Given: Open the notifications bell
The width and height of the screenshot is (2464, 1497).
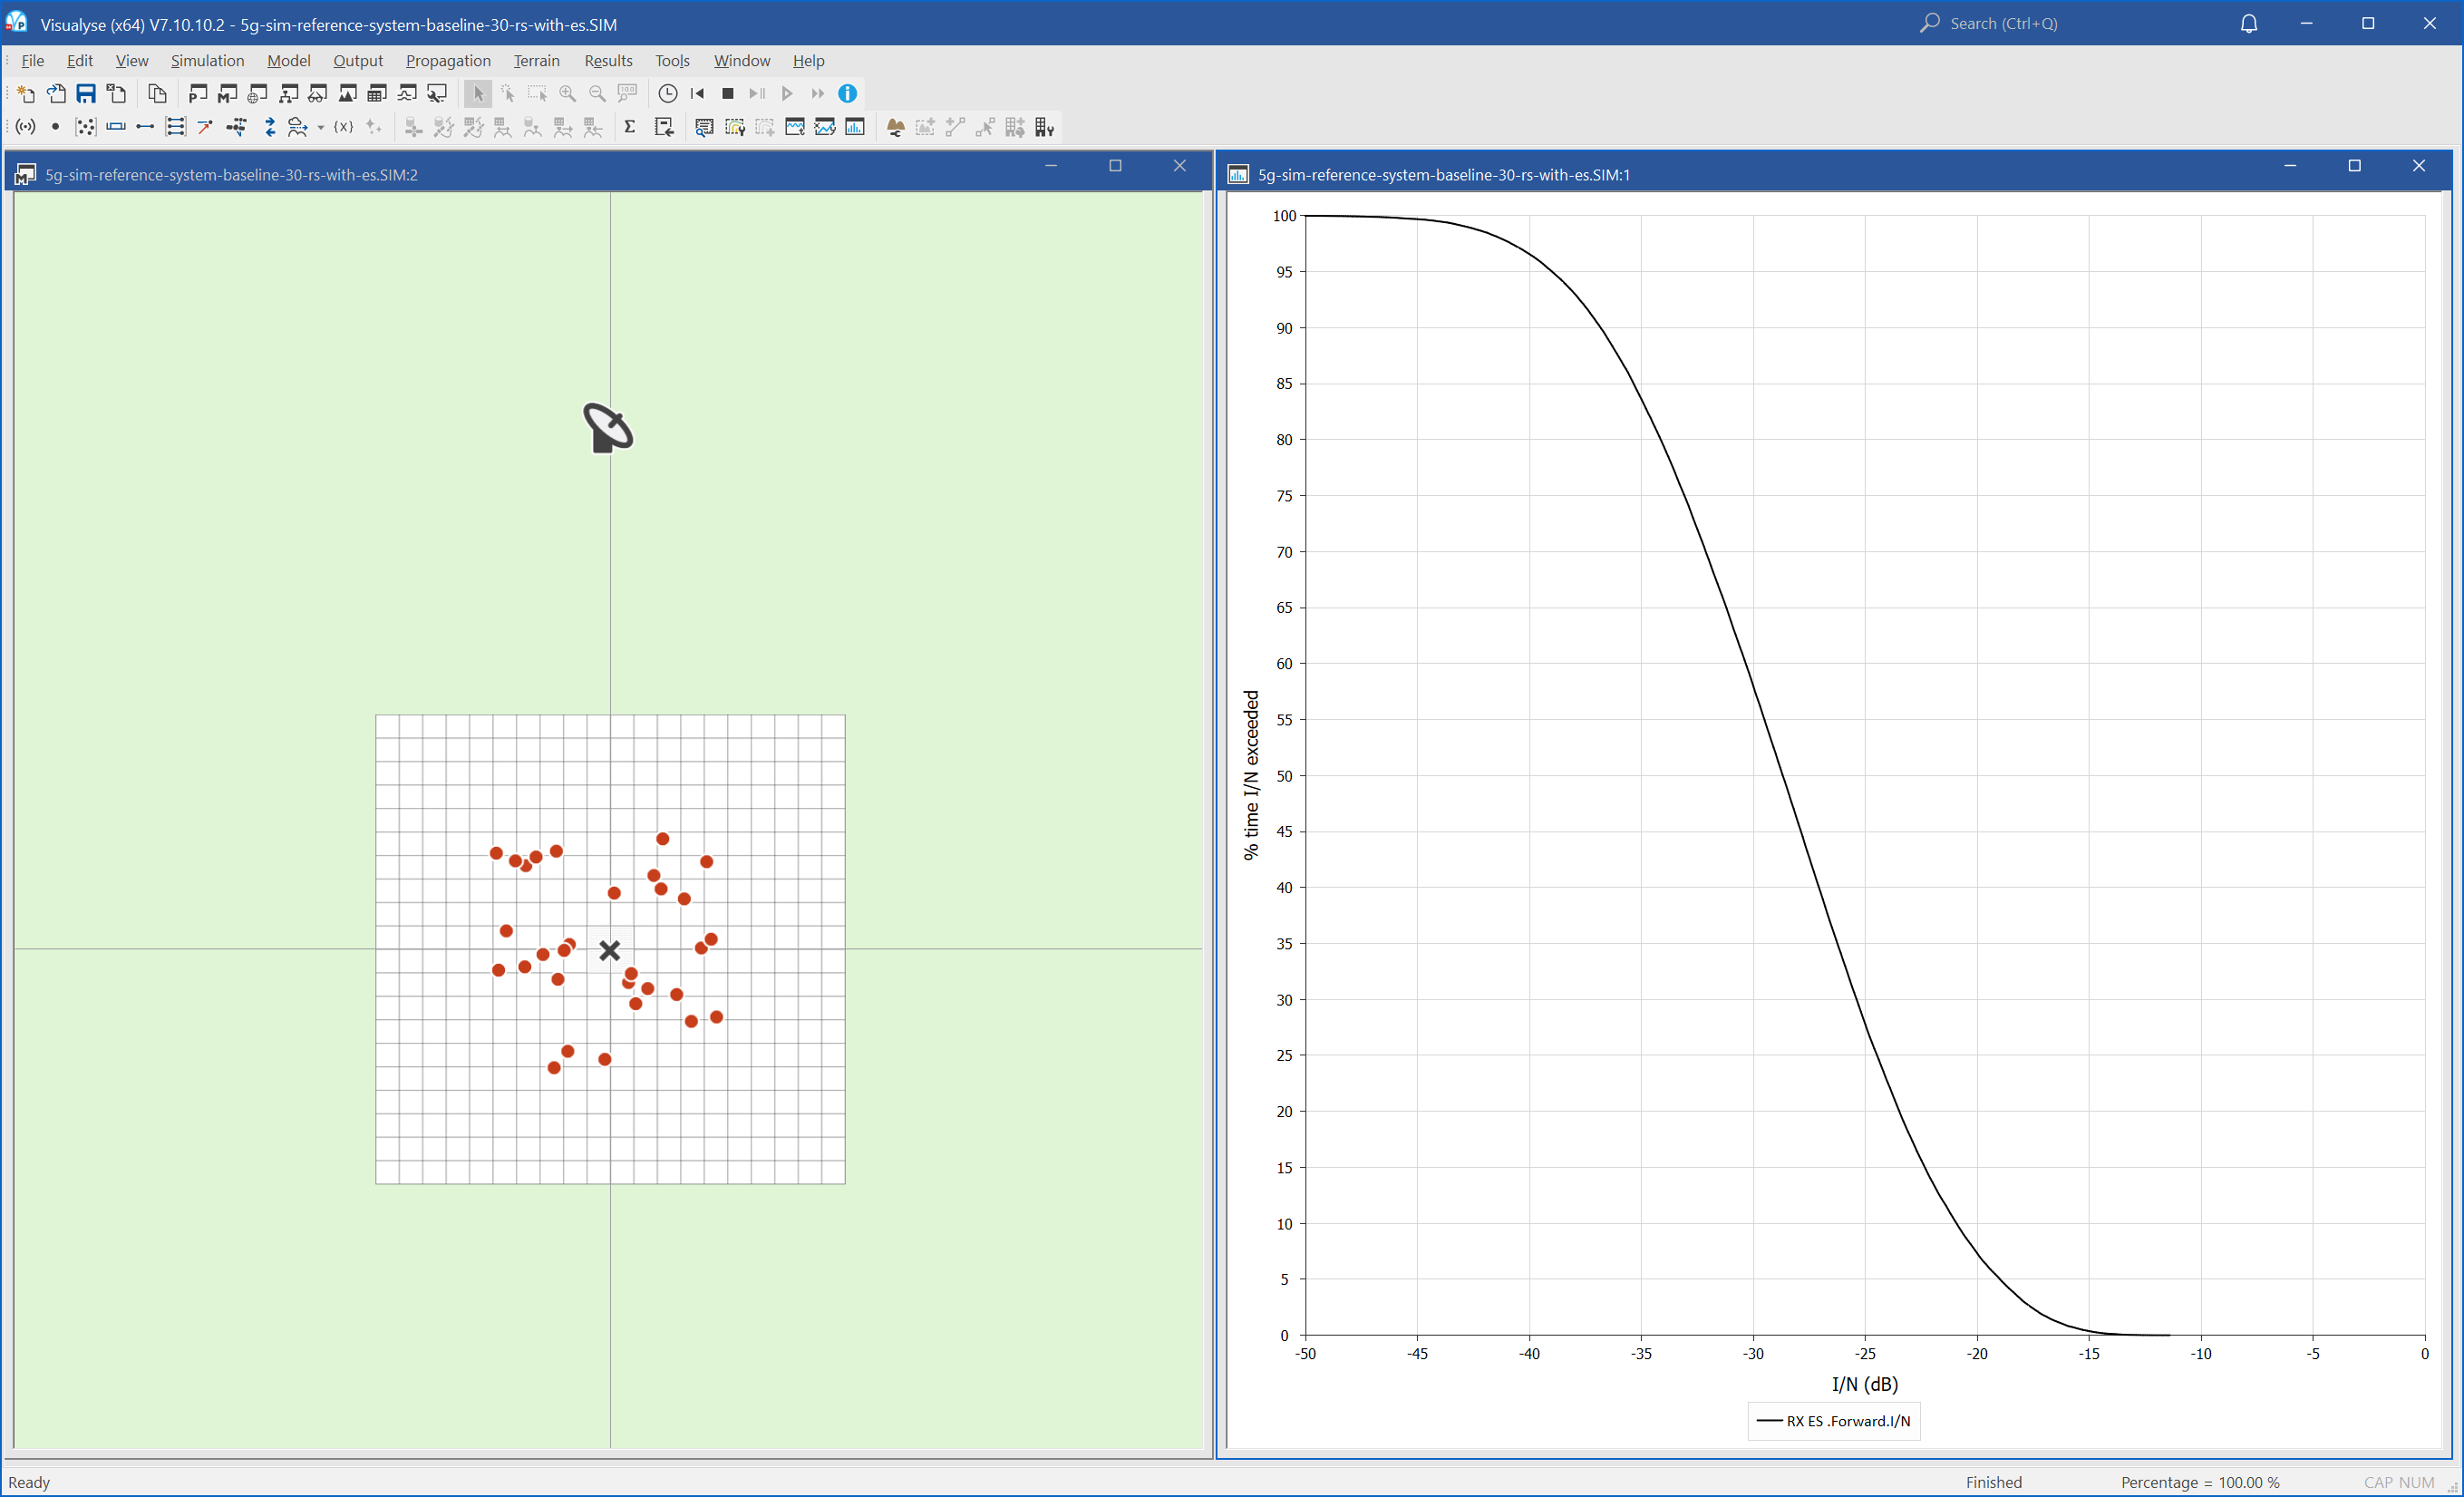Looking at the screenshot, I should pyautogui.click(x=2249, y=23).
